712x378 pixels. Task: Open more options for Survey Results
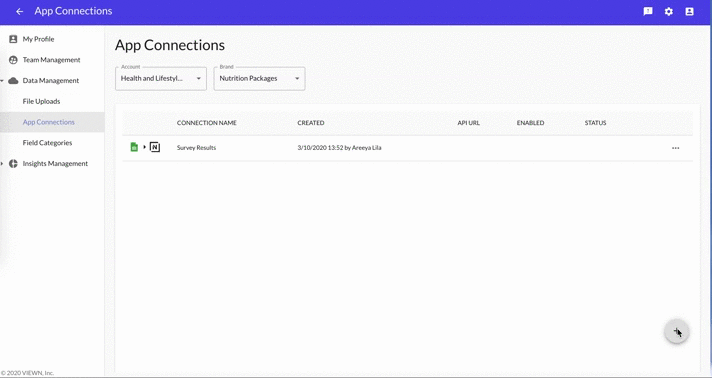pos(676,148)
